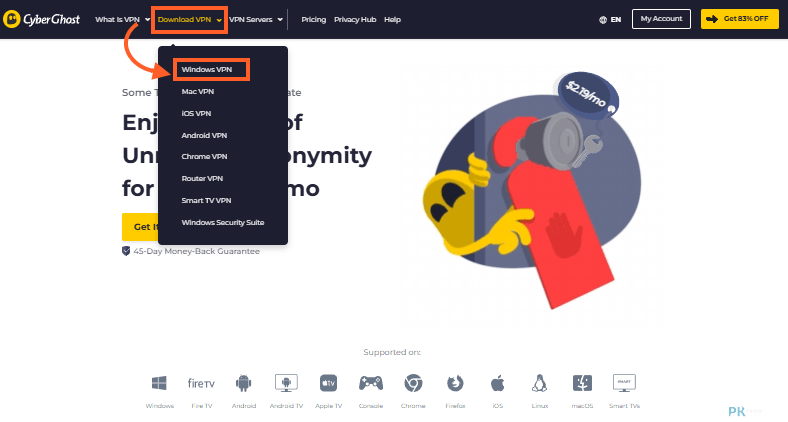Open the What is VPN menu

click(117, 20)
